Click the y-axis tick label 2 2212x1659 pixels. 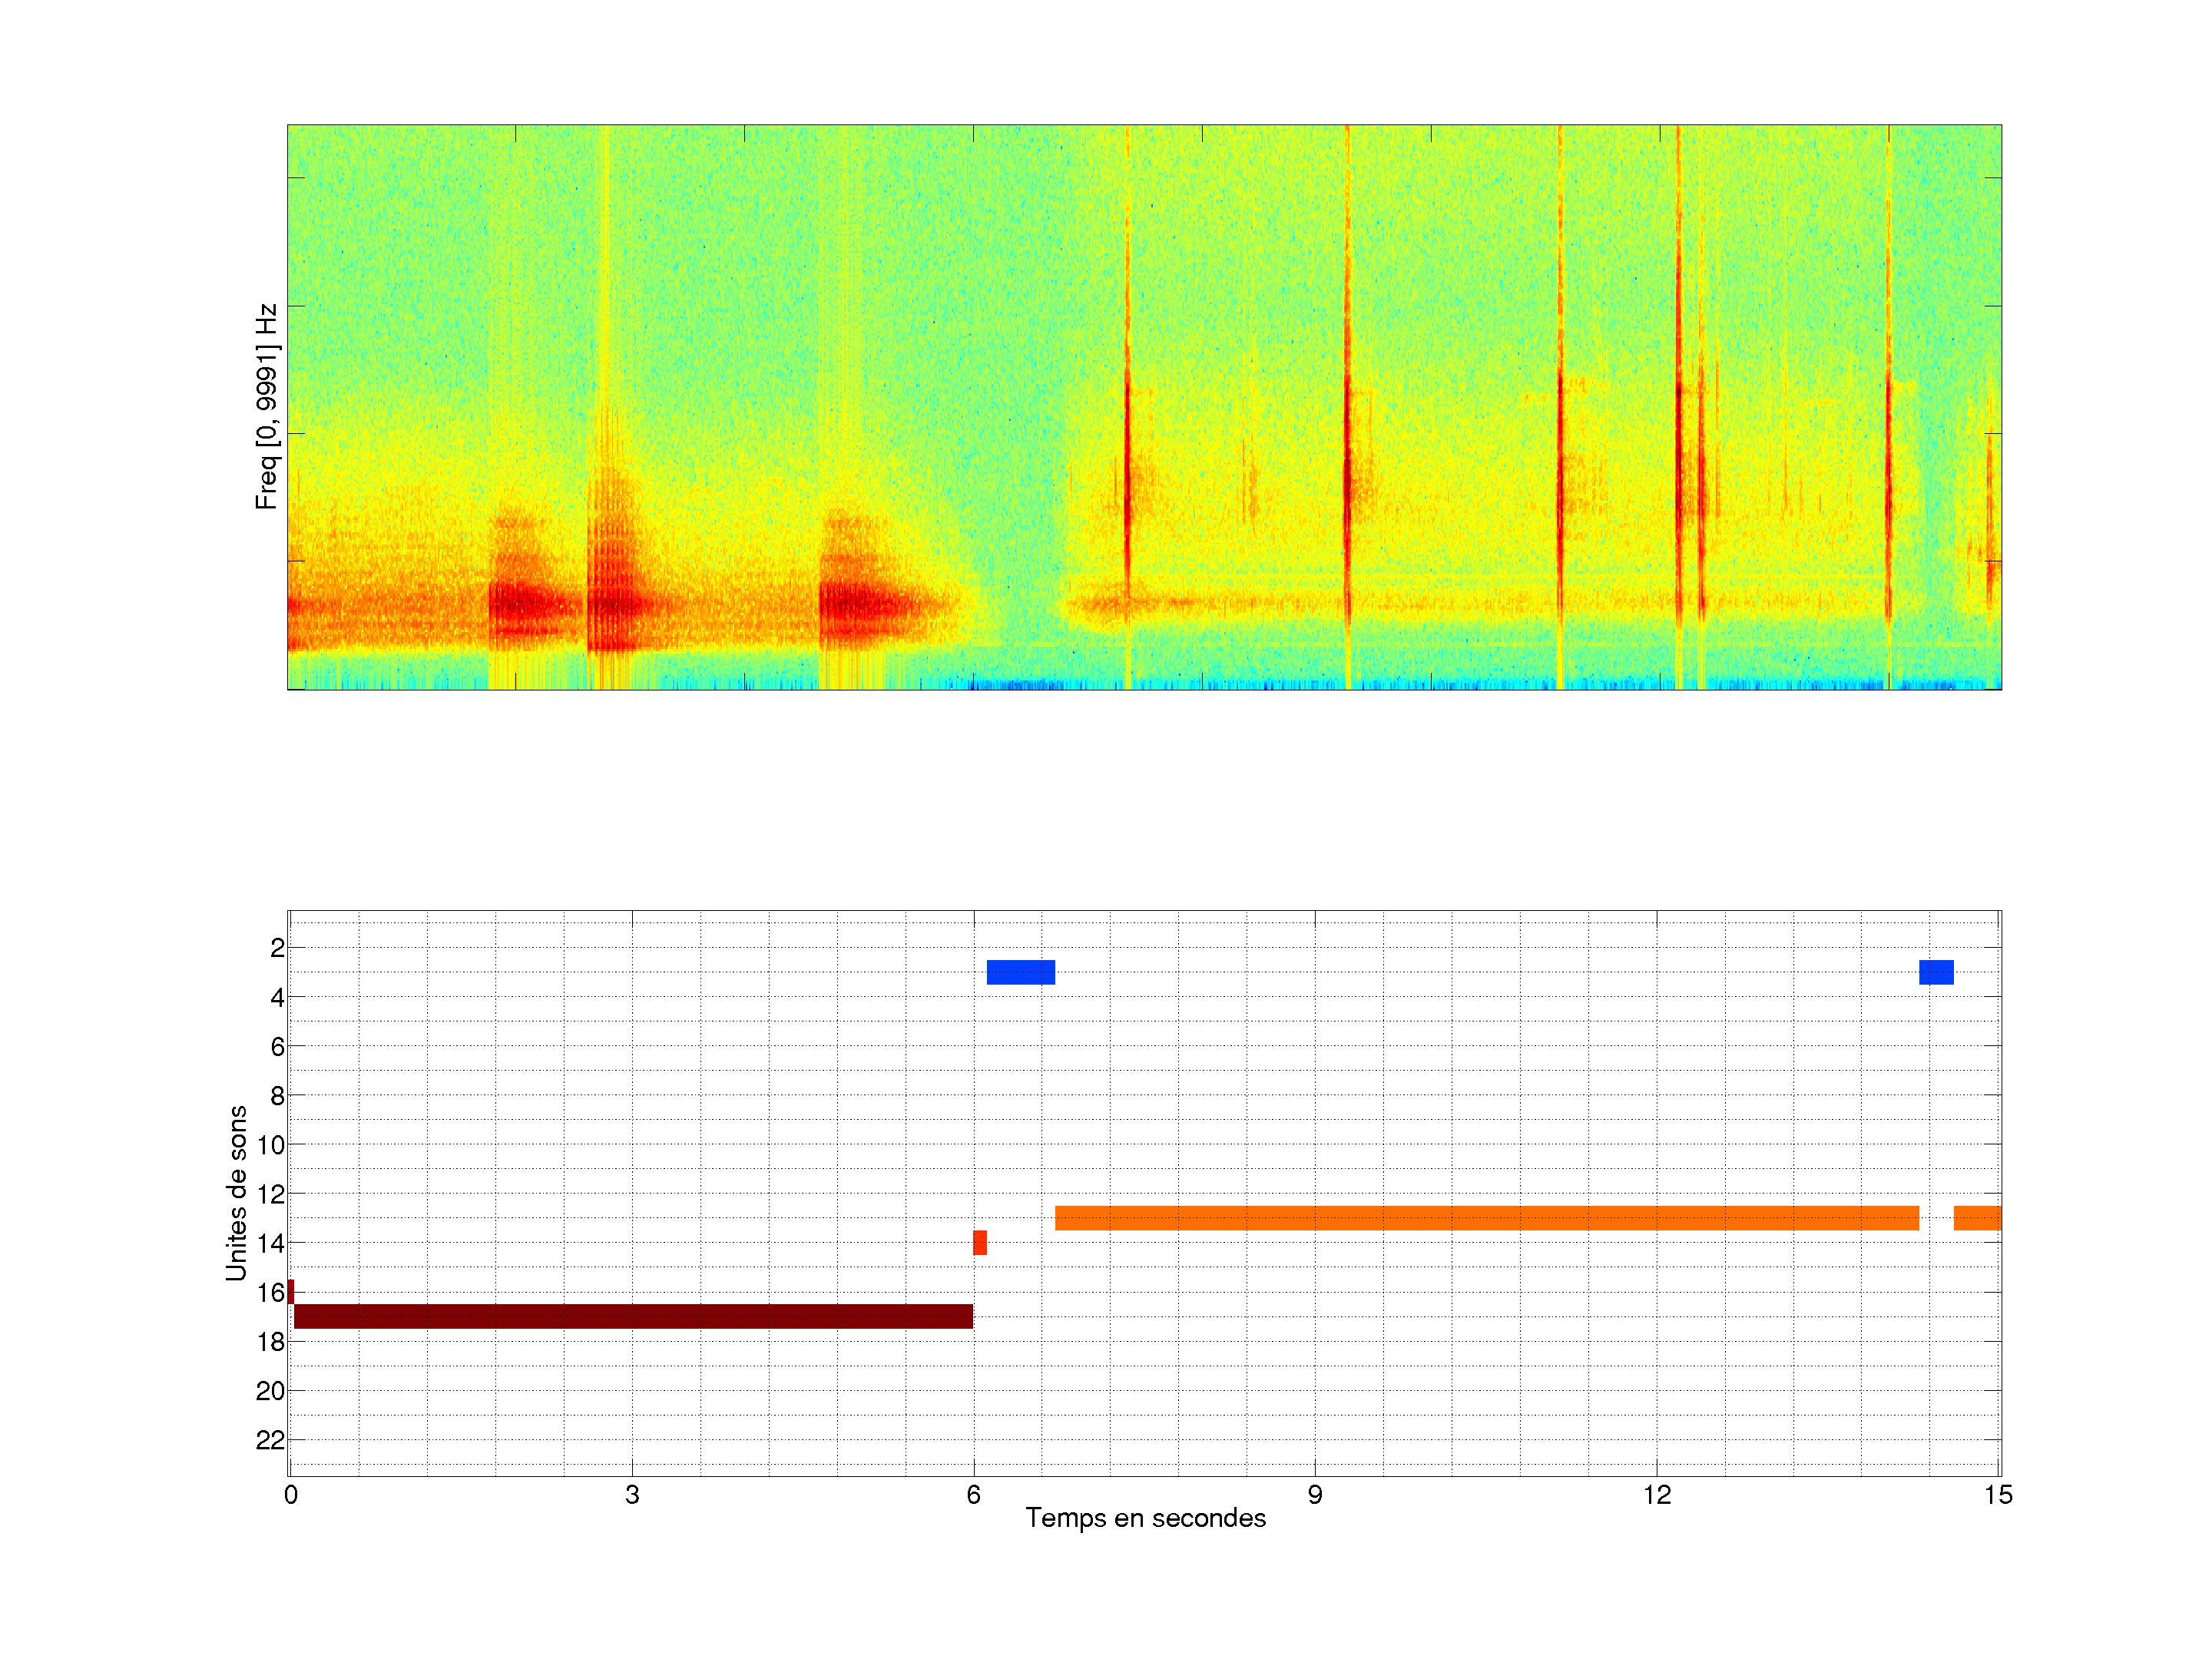pos(277,948)
